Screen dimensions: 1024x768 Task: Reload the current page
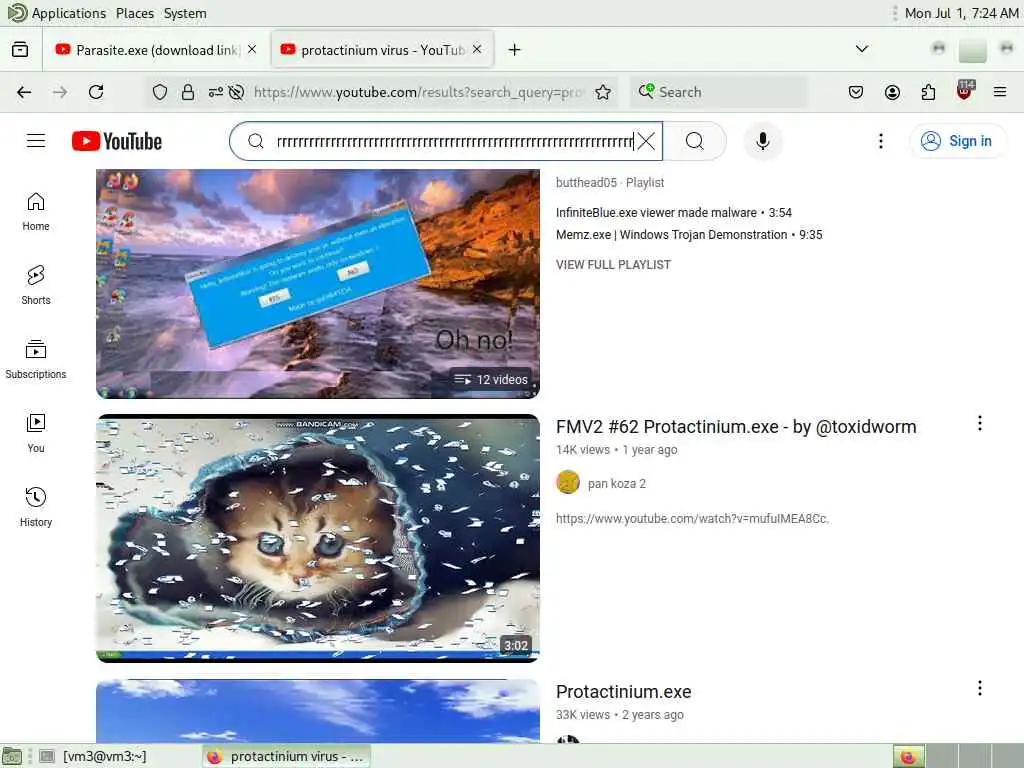click(96, 92)
